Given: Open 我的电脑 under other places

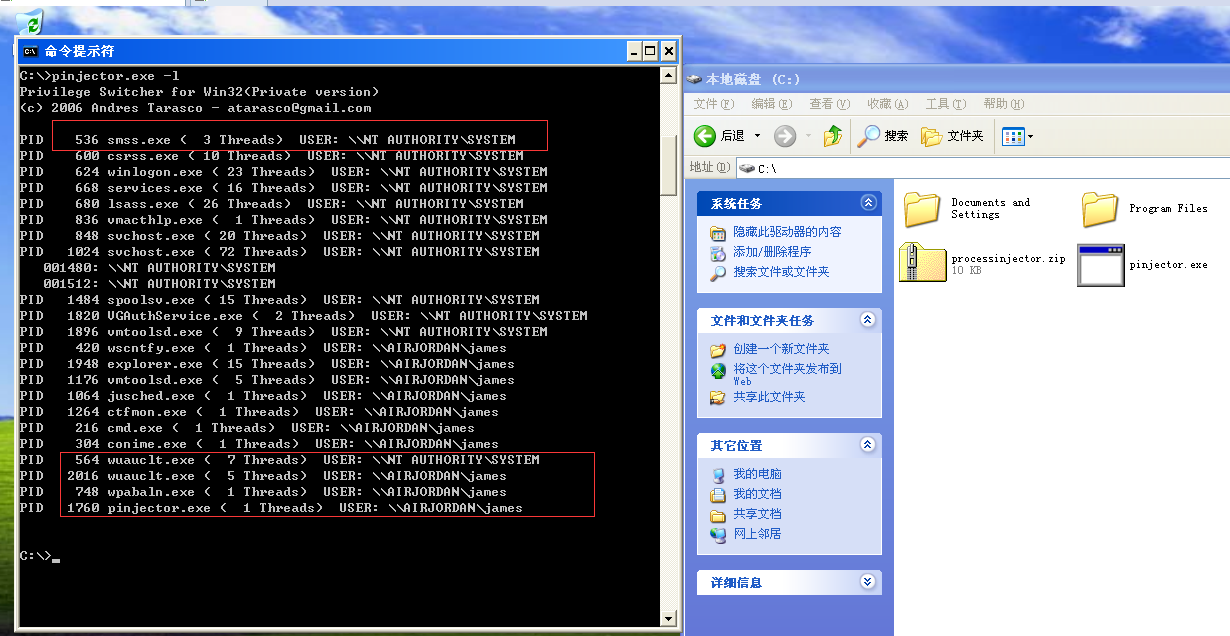Looking at the screenshot, I should pos(757,474).
